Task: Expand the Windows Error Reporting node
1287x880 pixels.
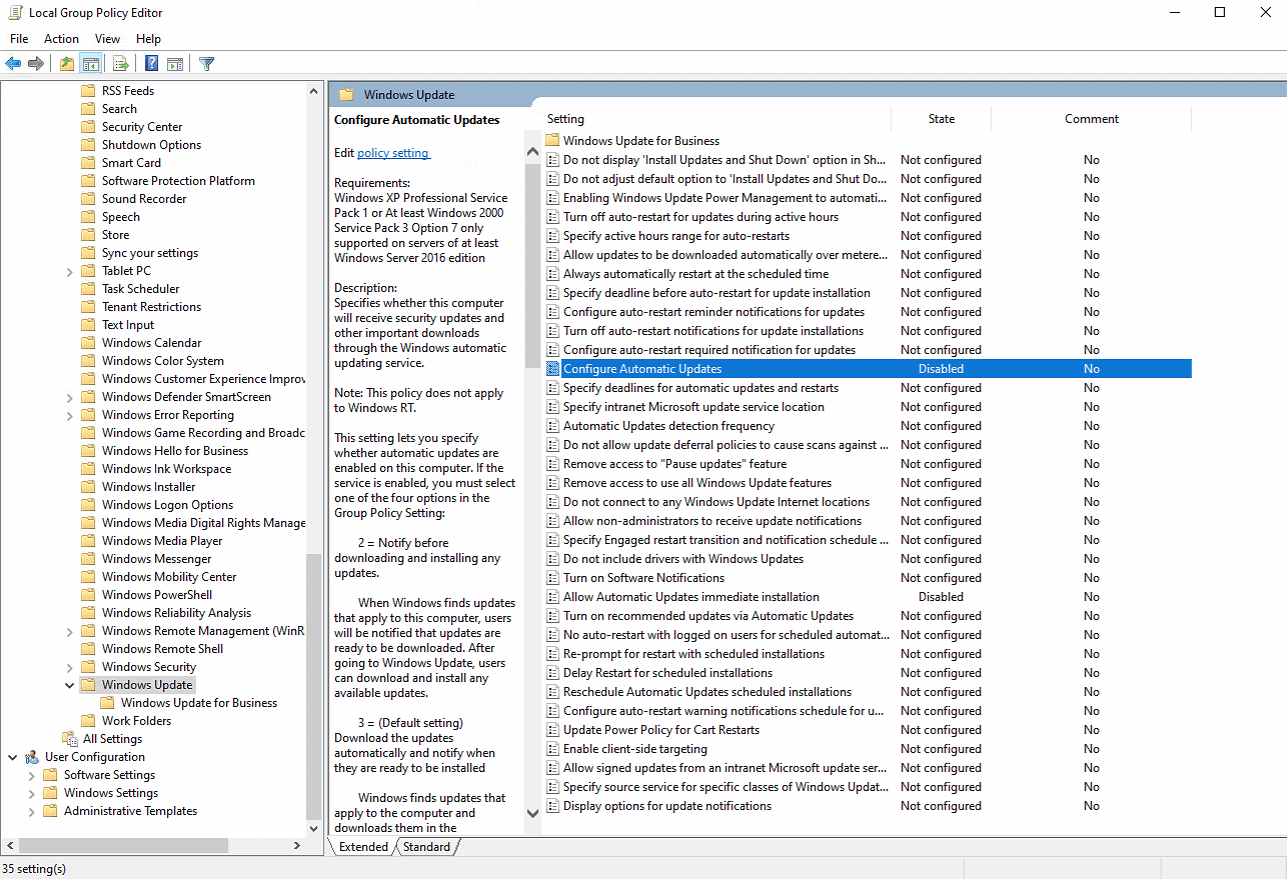Action: (69, 415)
